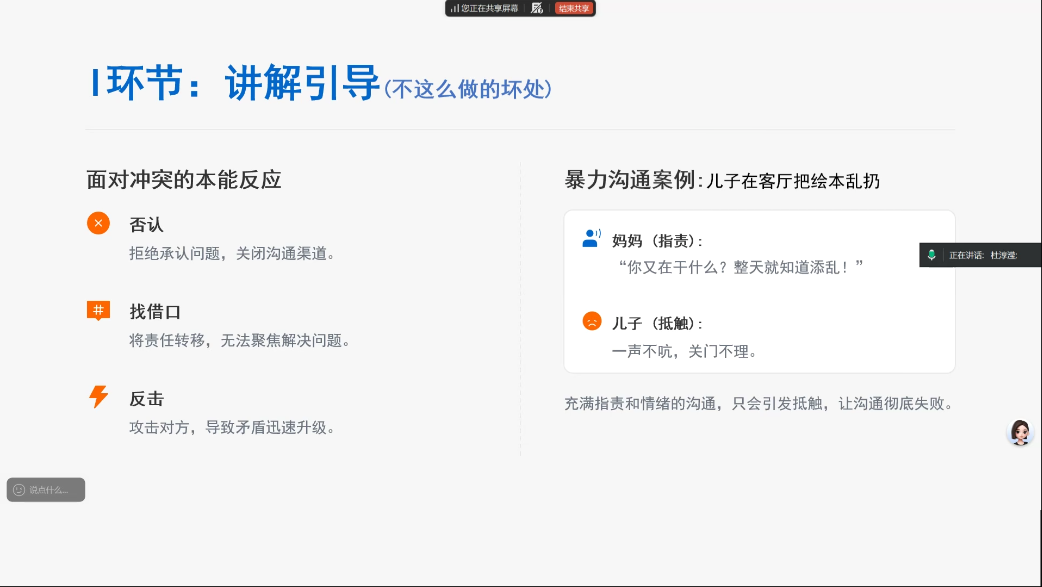Click the annotation icon in sharing bar

coord(537,8)
